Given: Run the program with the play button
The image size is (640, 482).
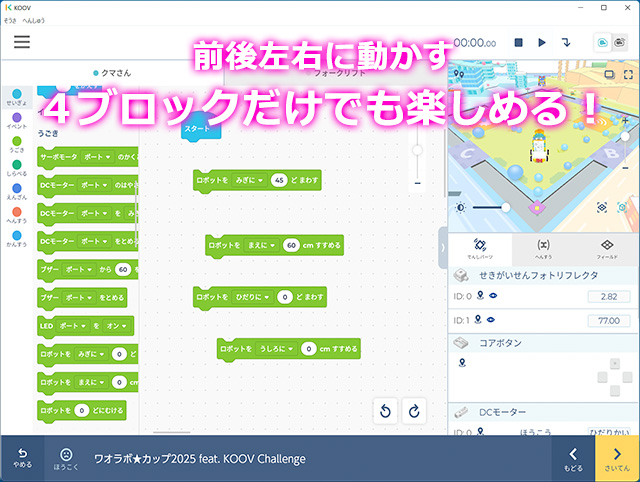Looking at the screenshot, I should pos(542,42).
